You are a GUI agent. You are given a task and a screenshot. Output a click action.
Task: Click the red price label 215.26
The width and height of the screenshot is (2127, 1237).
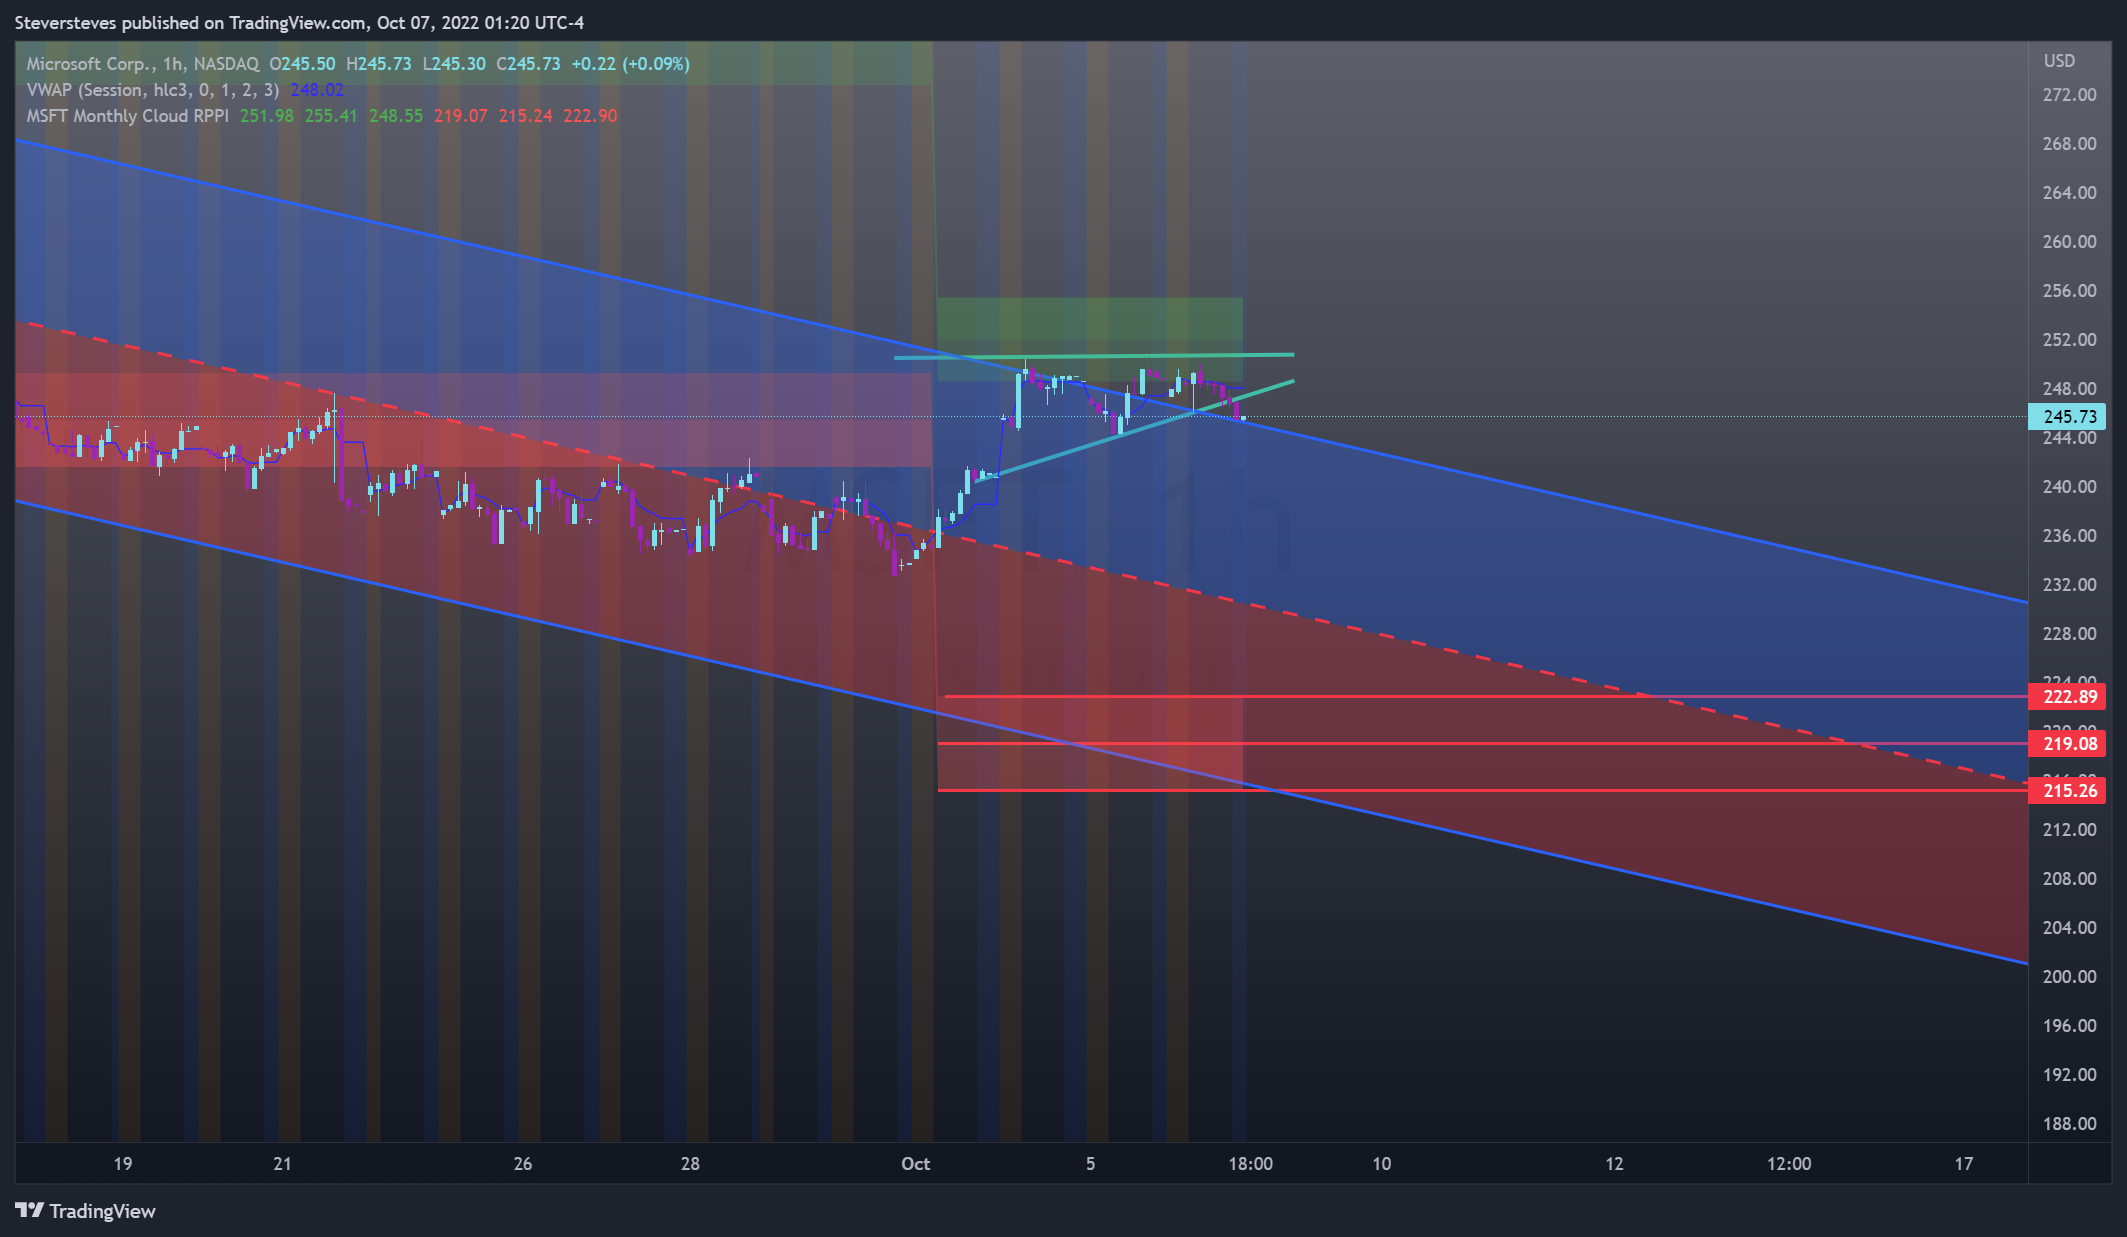coord(2068,790)
